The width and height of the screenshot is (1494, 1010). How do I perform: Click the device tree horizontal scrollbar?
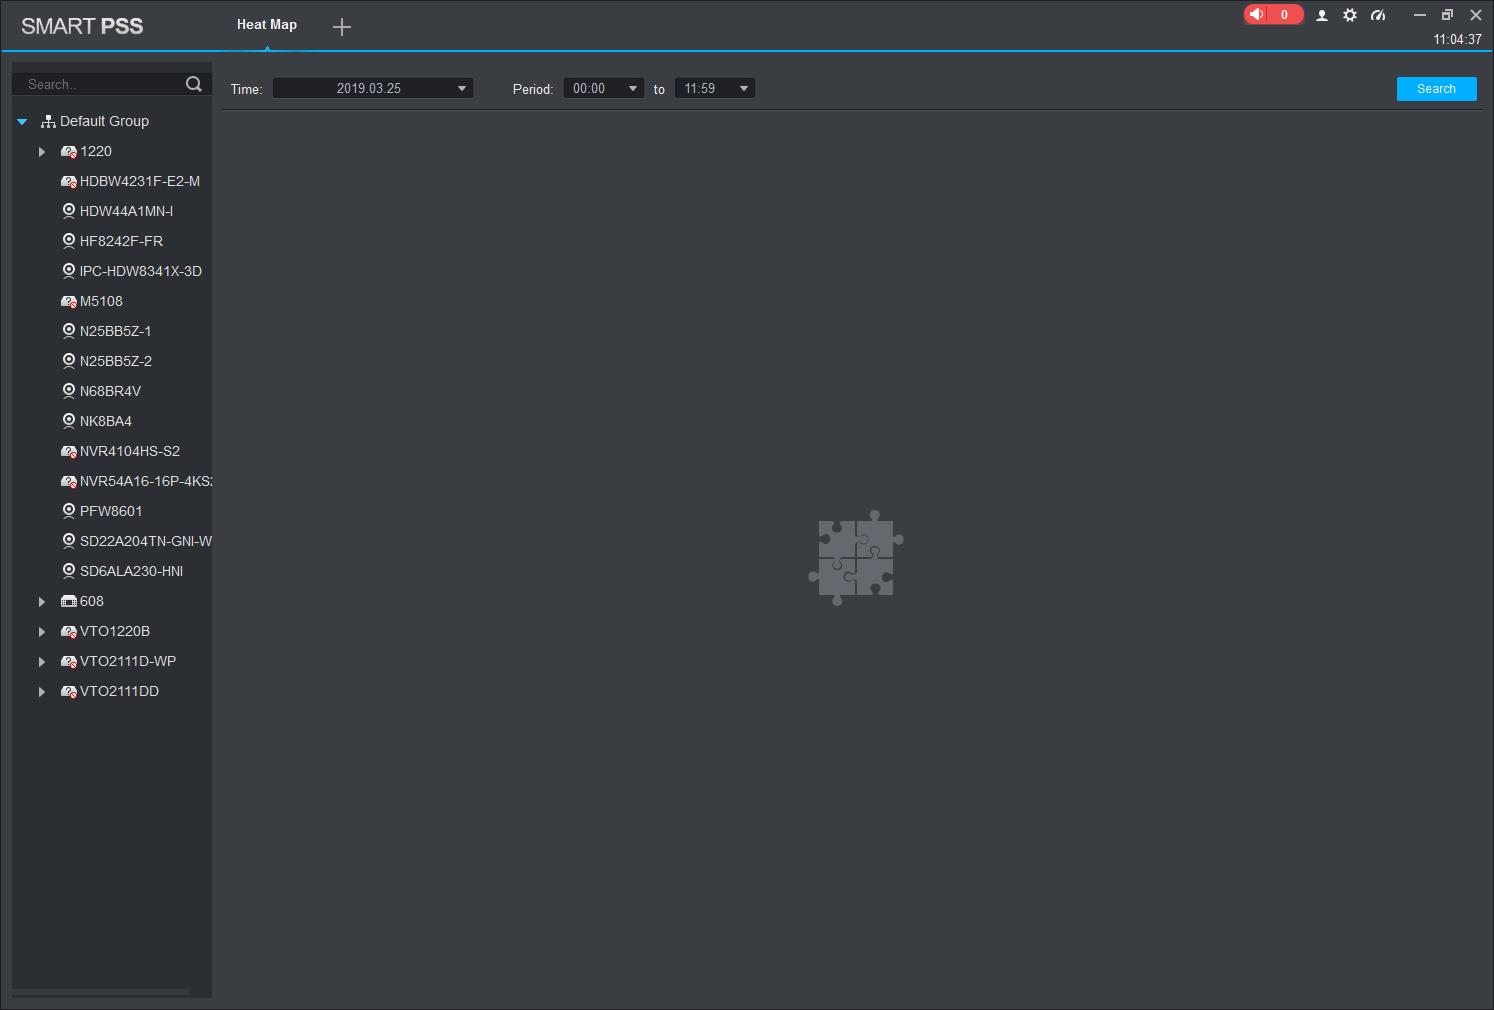pyautogui.click(x=100, y=992)
